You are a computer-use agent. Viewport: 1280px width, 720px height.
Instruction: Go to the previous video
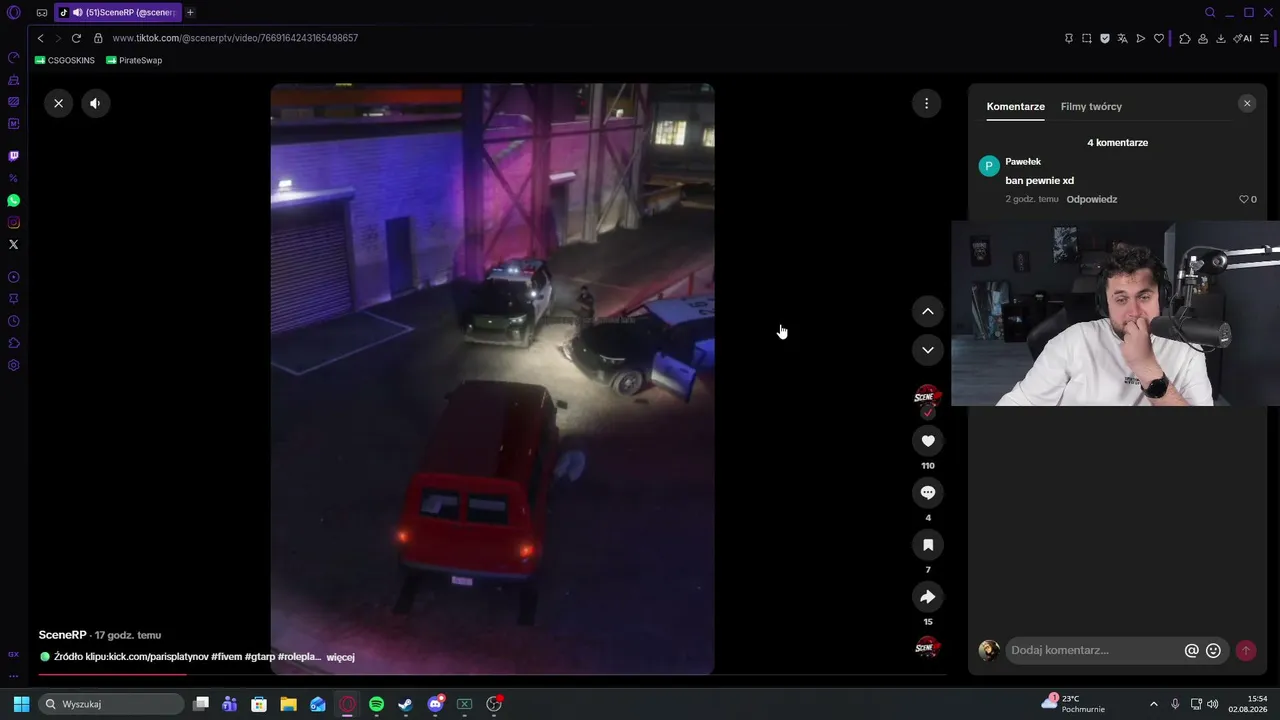coord(928,312)
